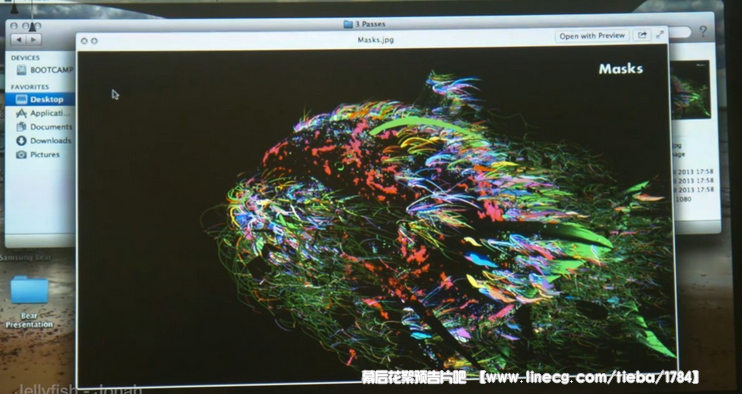Click the DEVICES sidebar heading
This screenshot has width=742, height=394.
click(25, 58)
